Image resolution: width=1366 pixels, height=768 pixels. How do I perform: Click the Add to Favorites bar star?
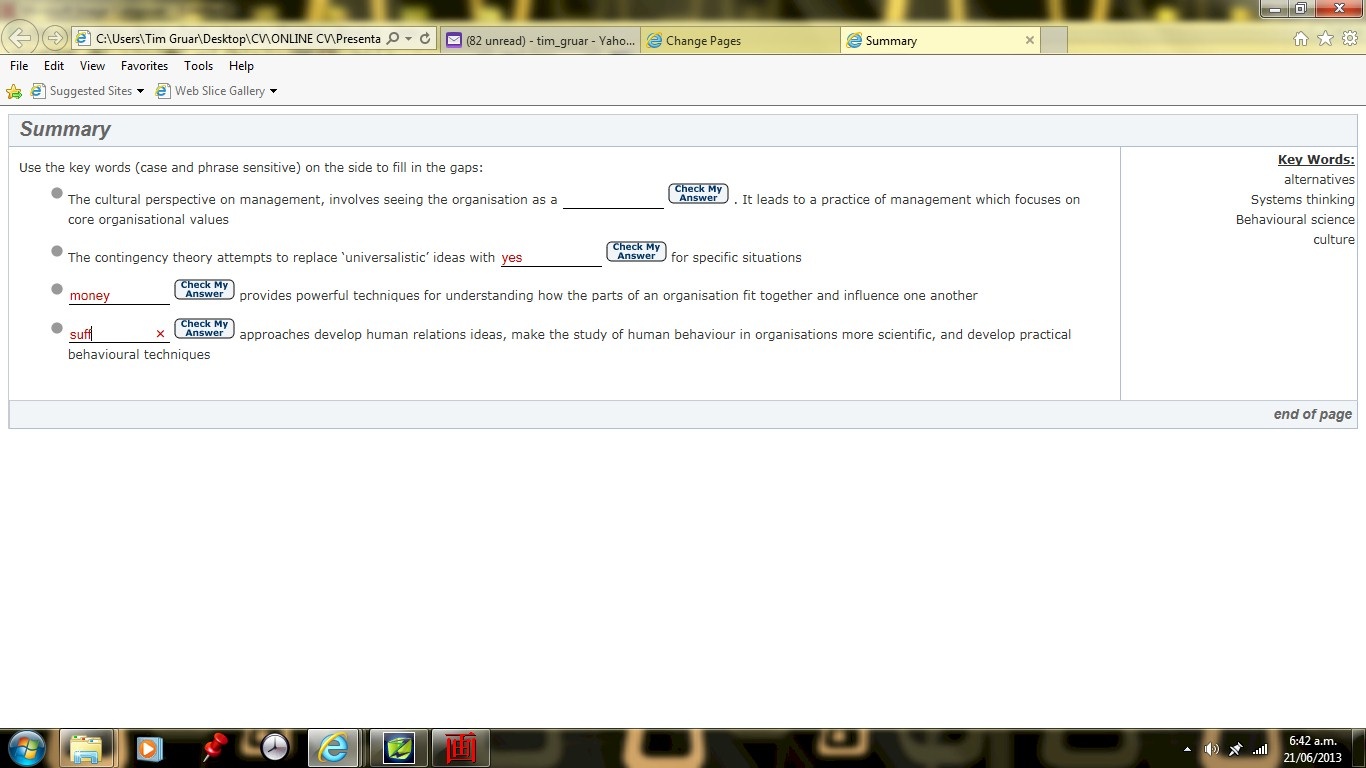tap(14, 91)
